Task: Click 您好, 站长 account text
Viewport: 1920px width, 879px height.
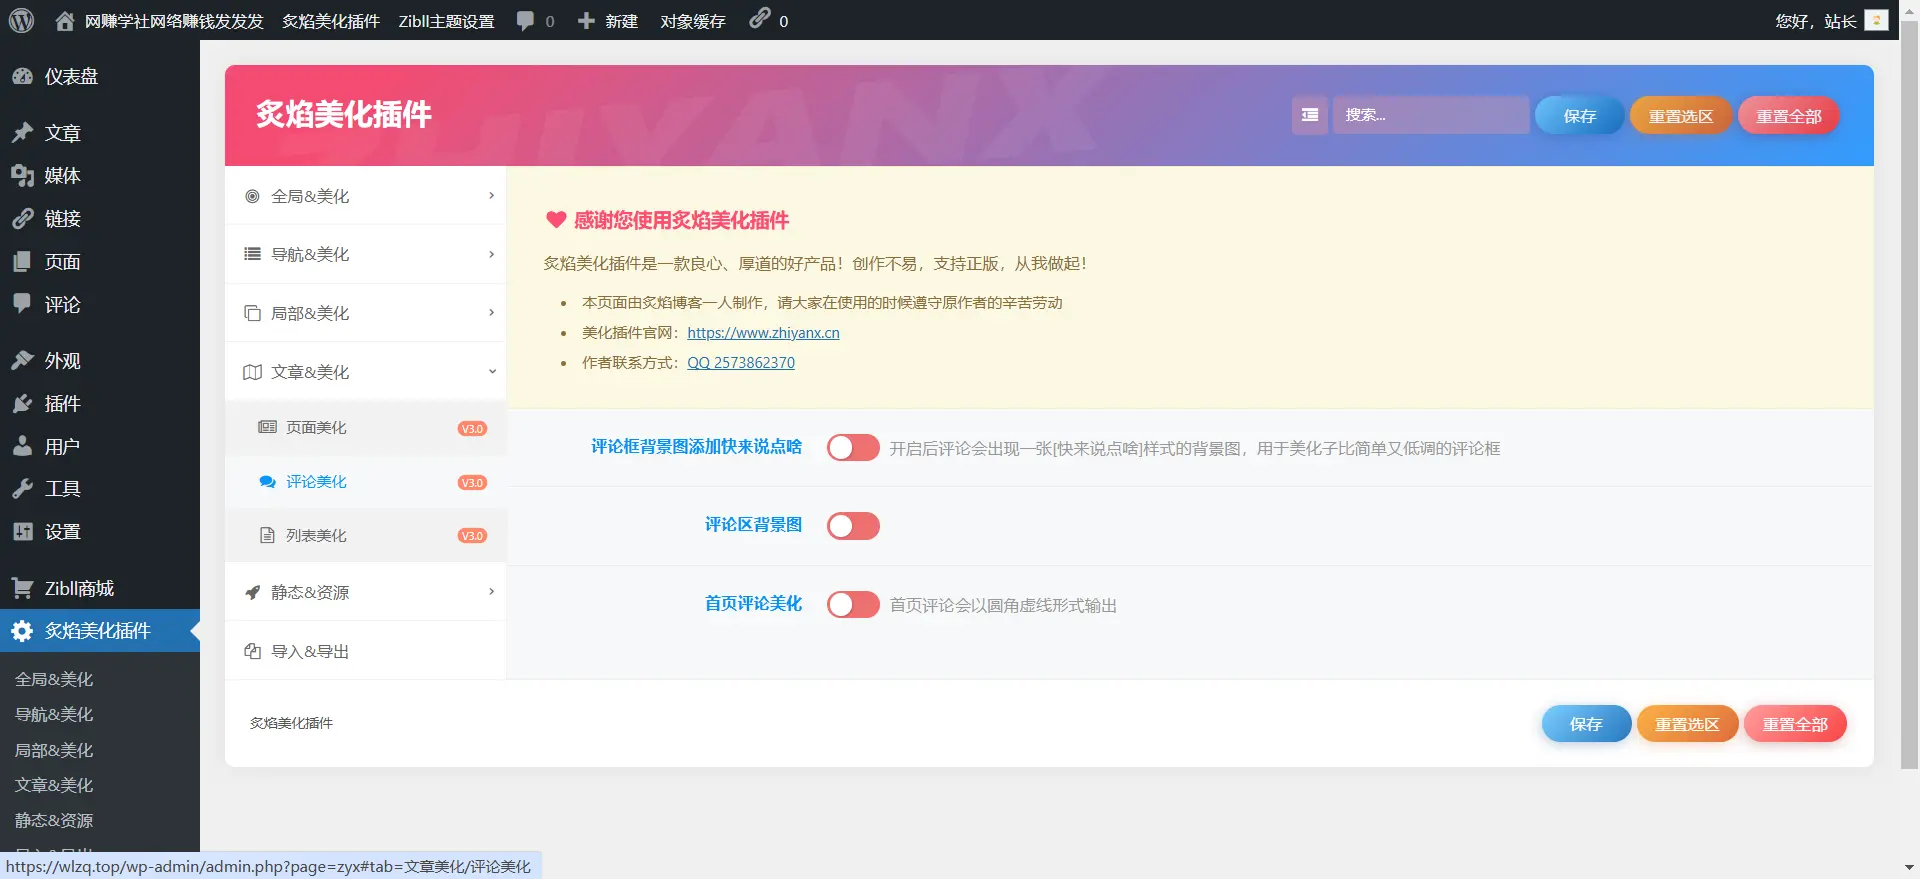Action: (1816, 21)
